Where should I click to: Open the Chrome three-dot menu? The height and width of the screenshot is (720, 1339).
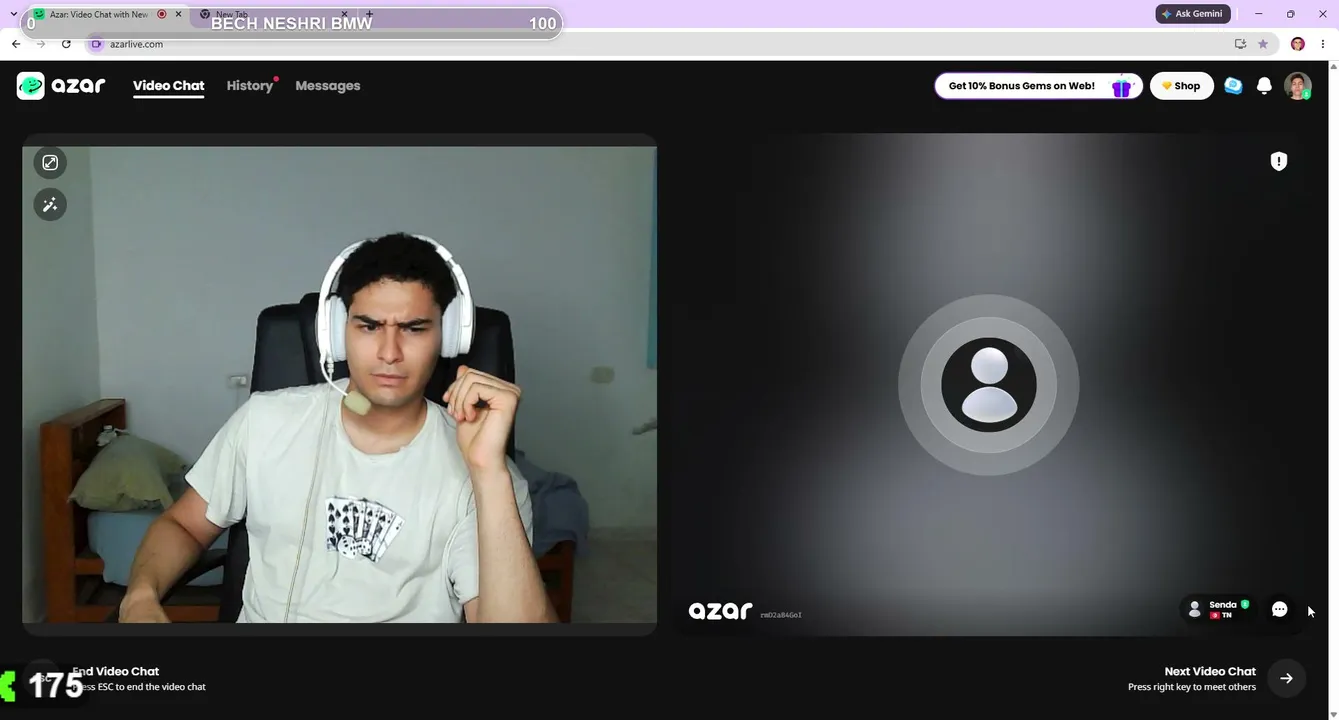click(1323, 44)
